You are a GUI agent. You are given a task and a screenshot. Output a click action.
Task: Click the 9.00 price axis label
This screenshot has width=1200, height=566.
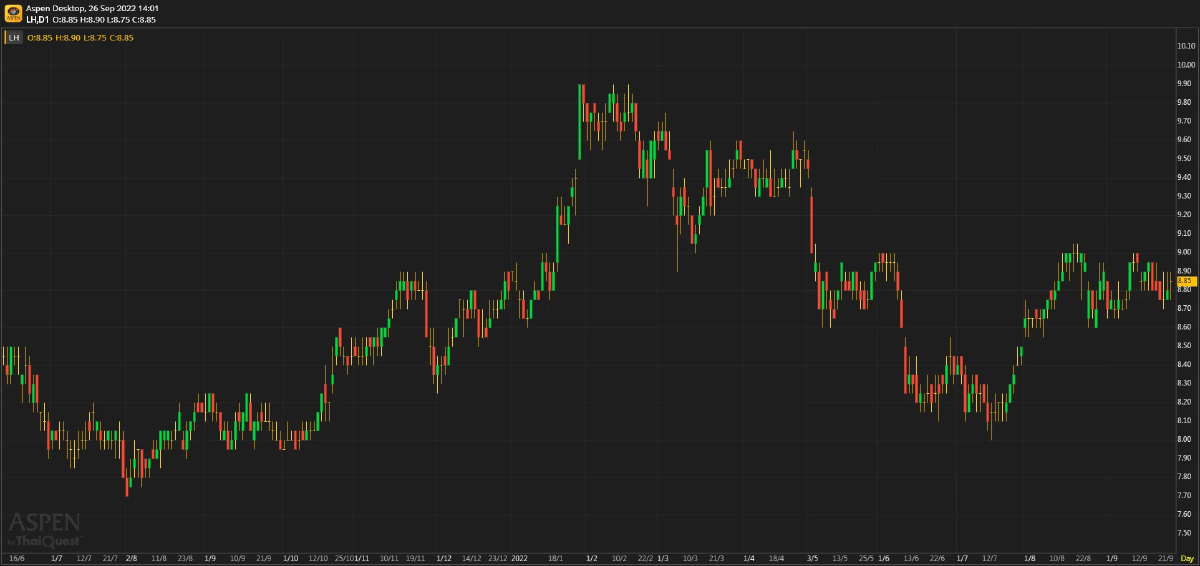[x=1186, y=252]
